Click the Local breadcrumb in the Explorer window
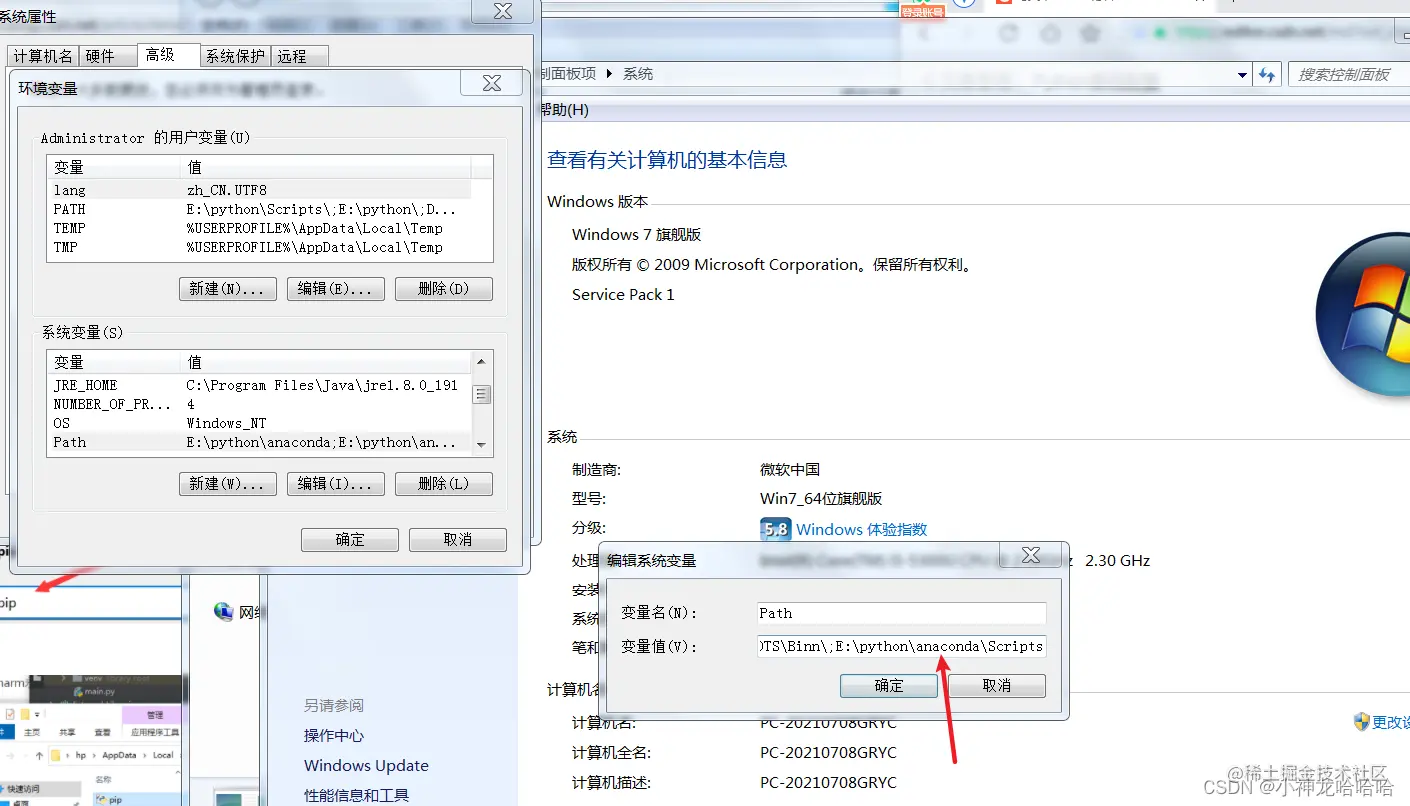Image resolution: width=1410 pixels, height=806 pixels. 163,756
